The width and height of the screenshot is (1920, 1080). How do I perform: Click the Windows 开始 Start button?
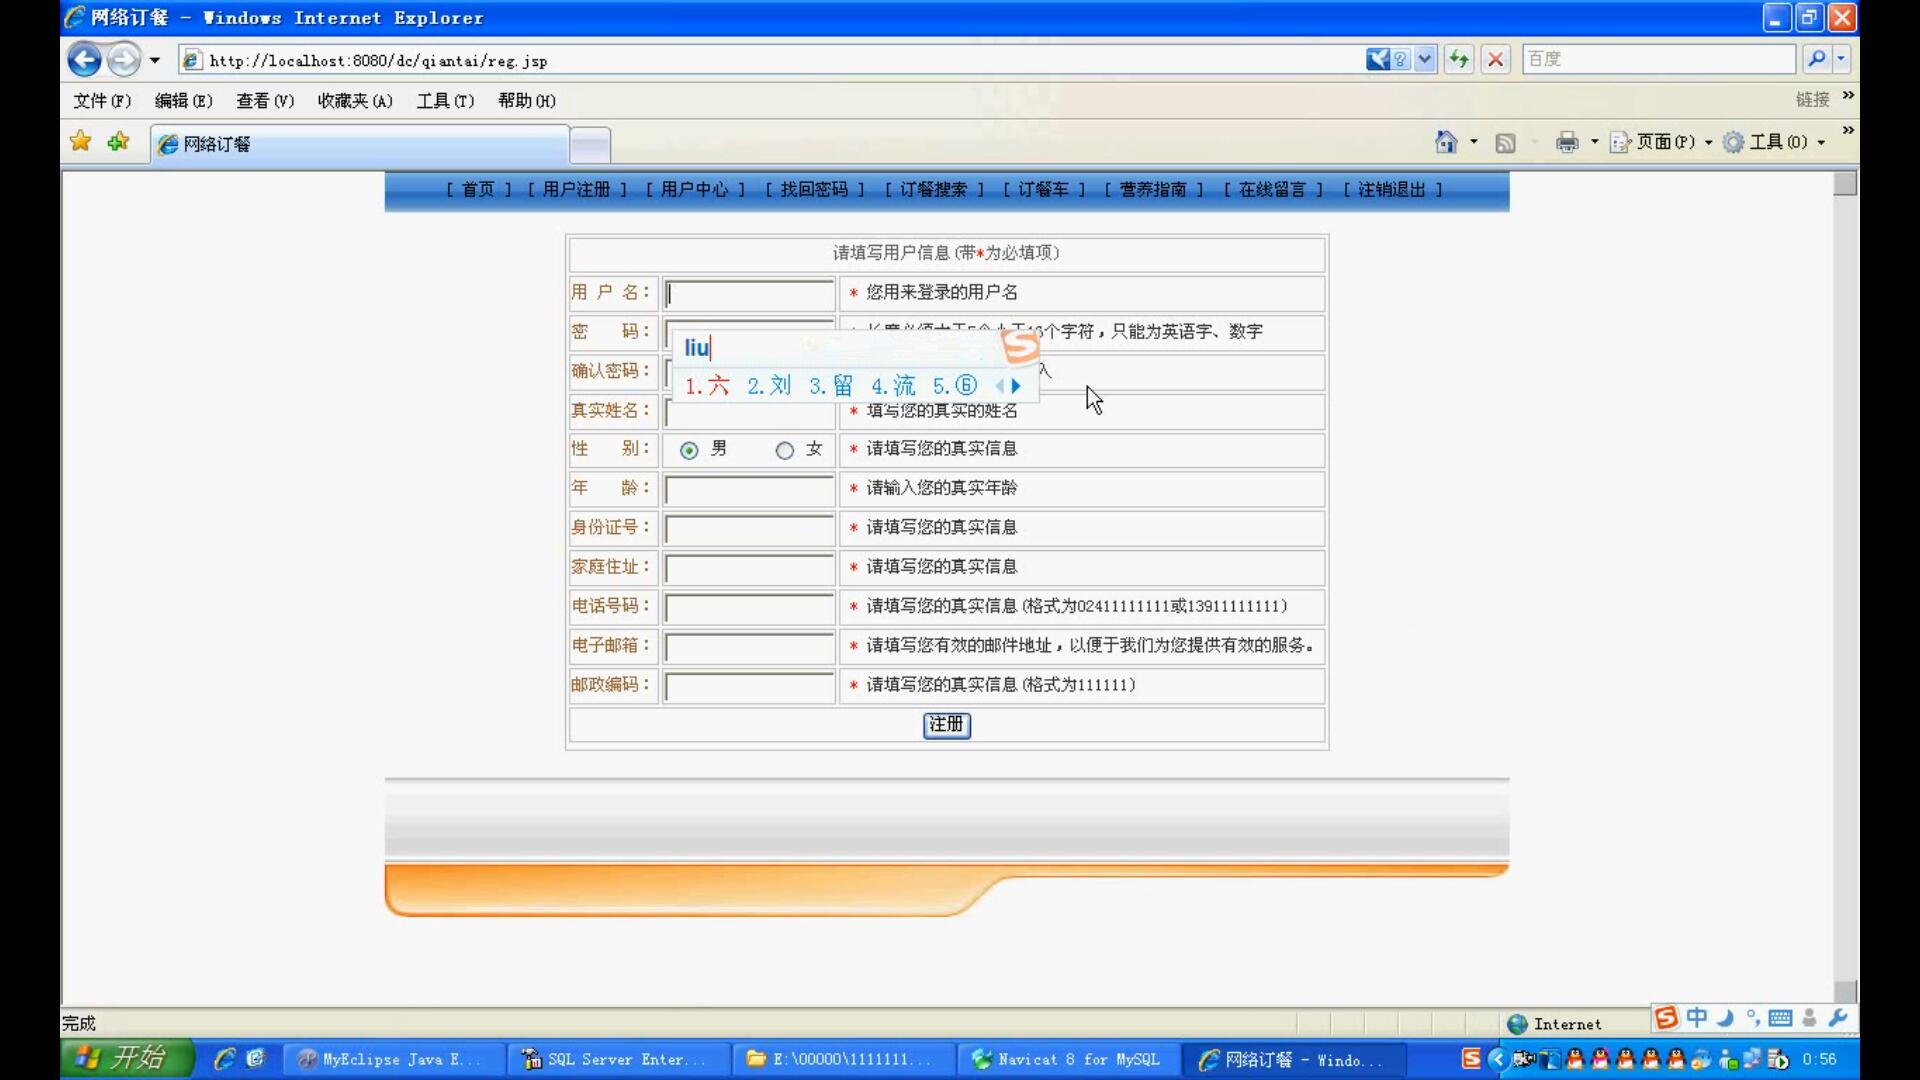tap(127, 1058)
